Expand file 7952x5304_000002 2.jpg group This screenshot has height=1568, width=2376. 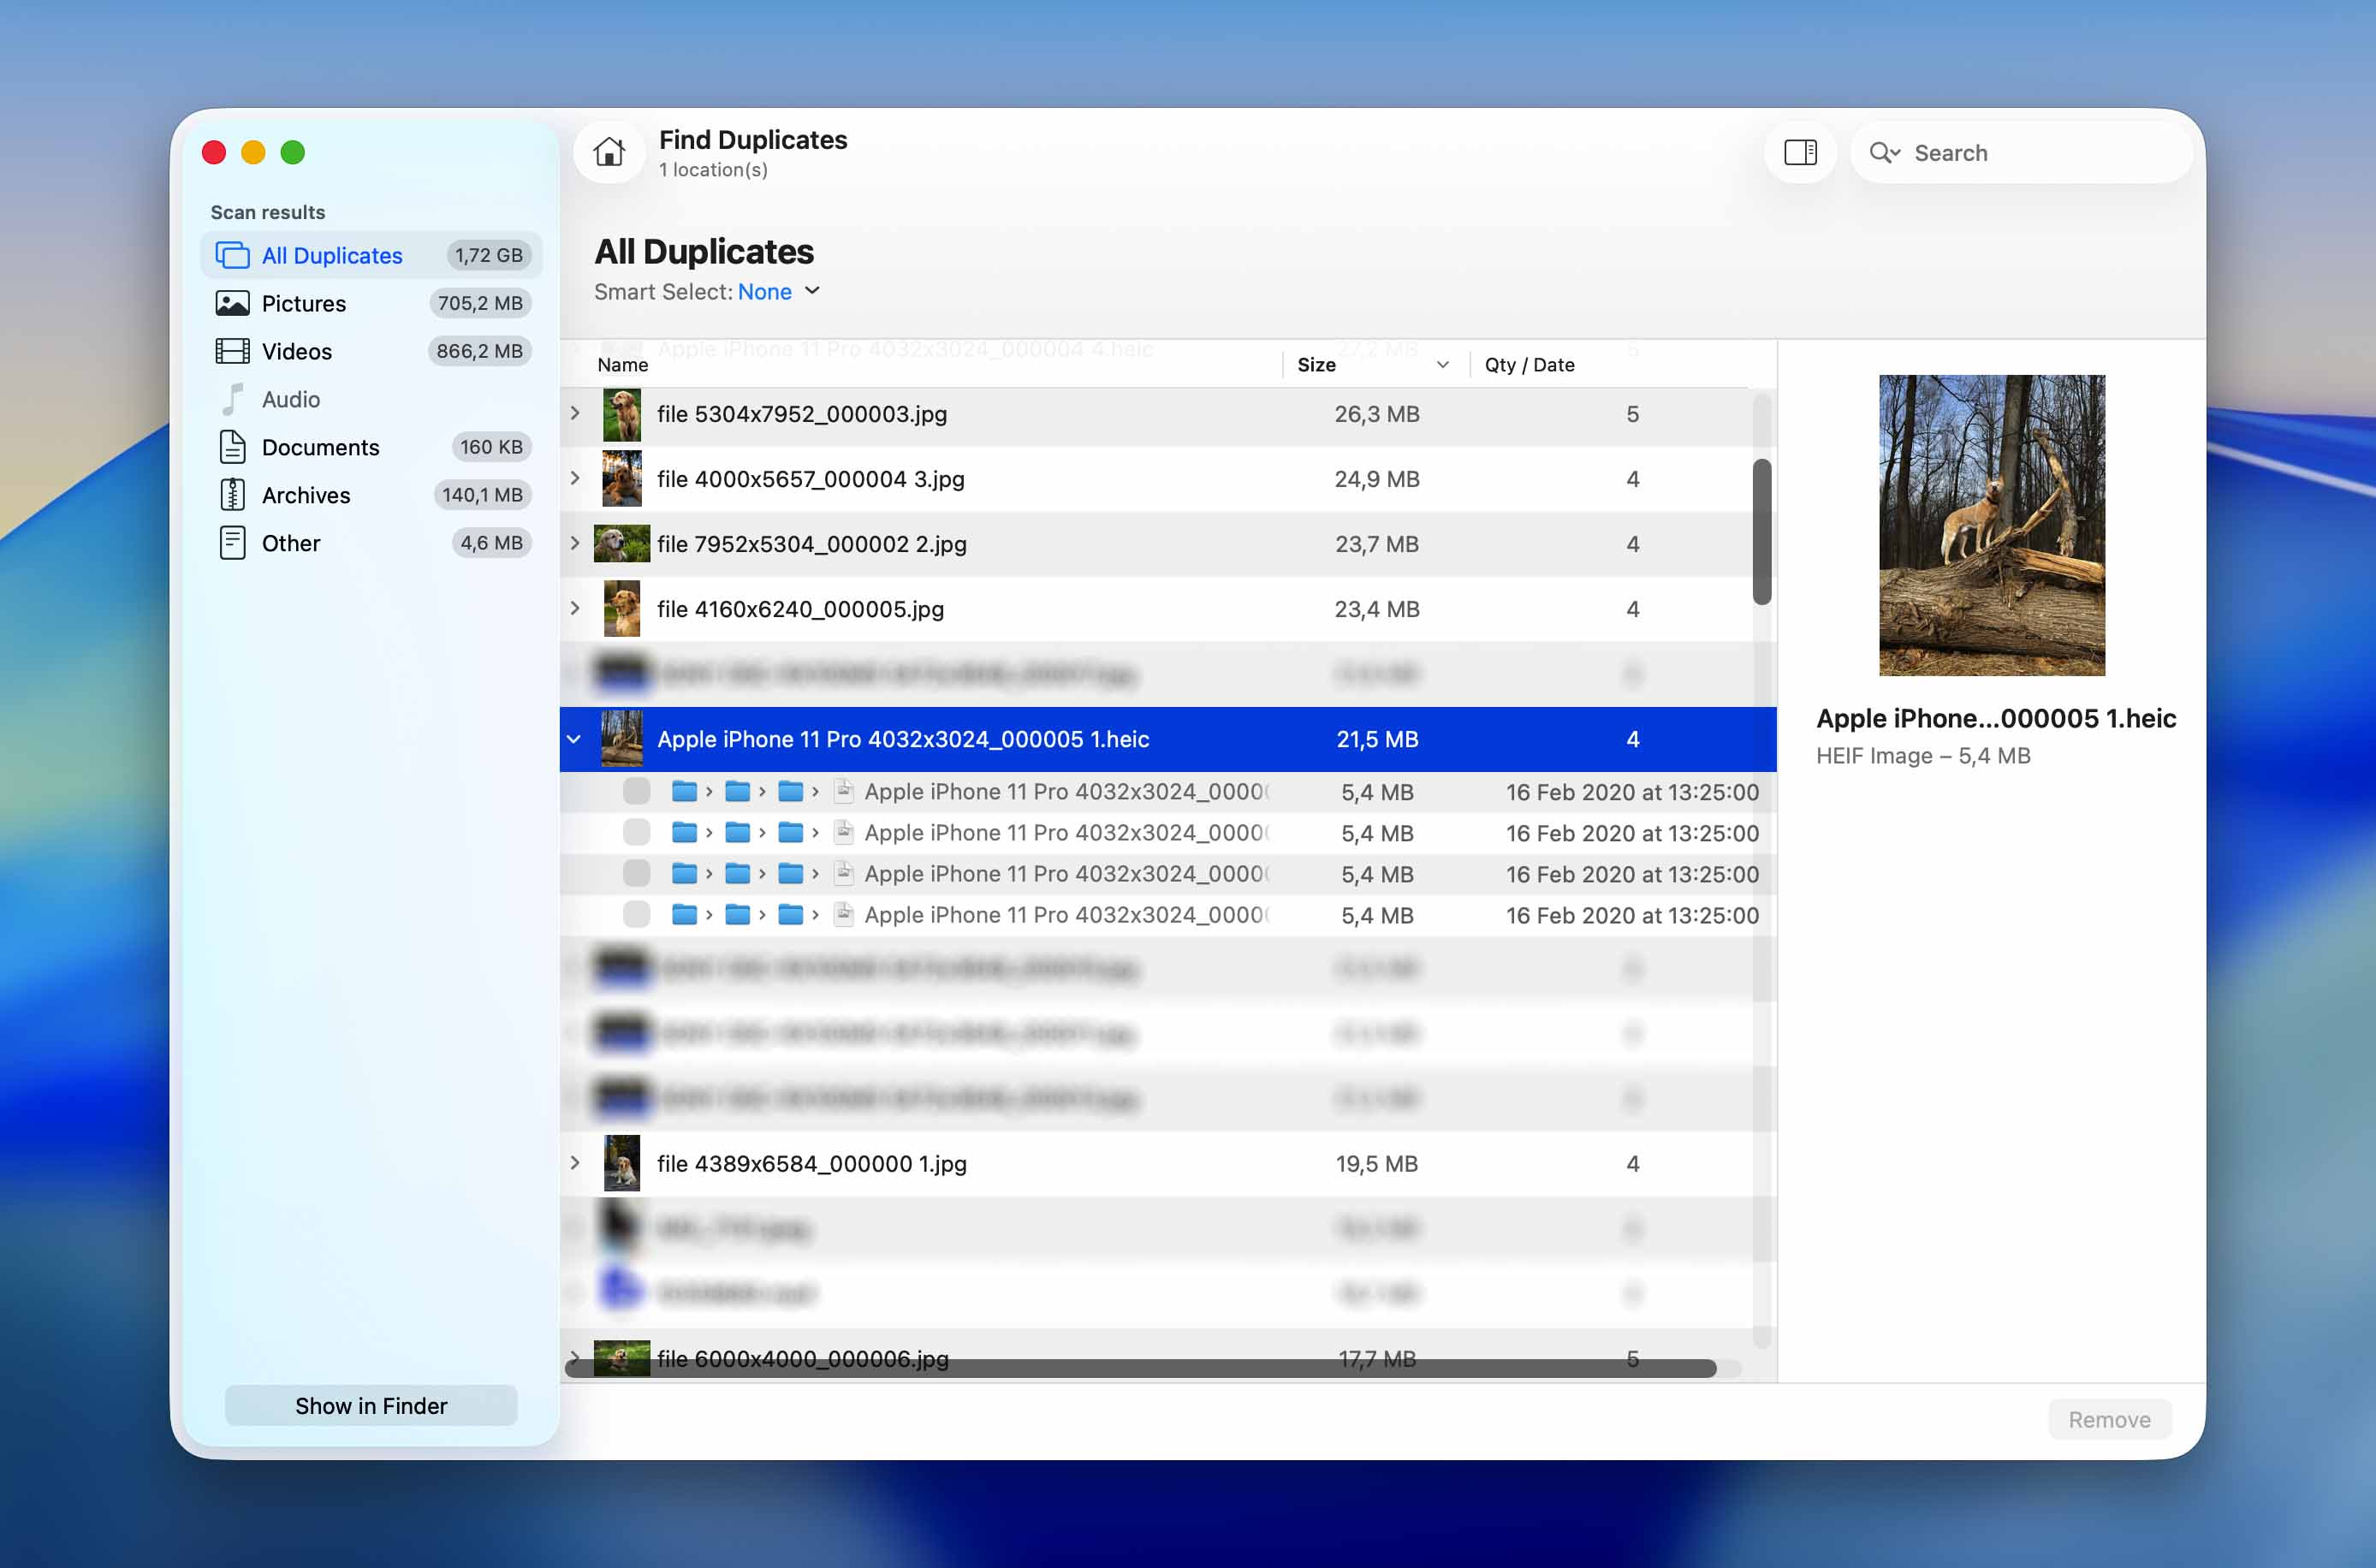pyautogui.click(x=575, y=543)
